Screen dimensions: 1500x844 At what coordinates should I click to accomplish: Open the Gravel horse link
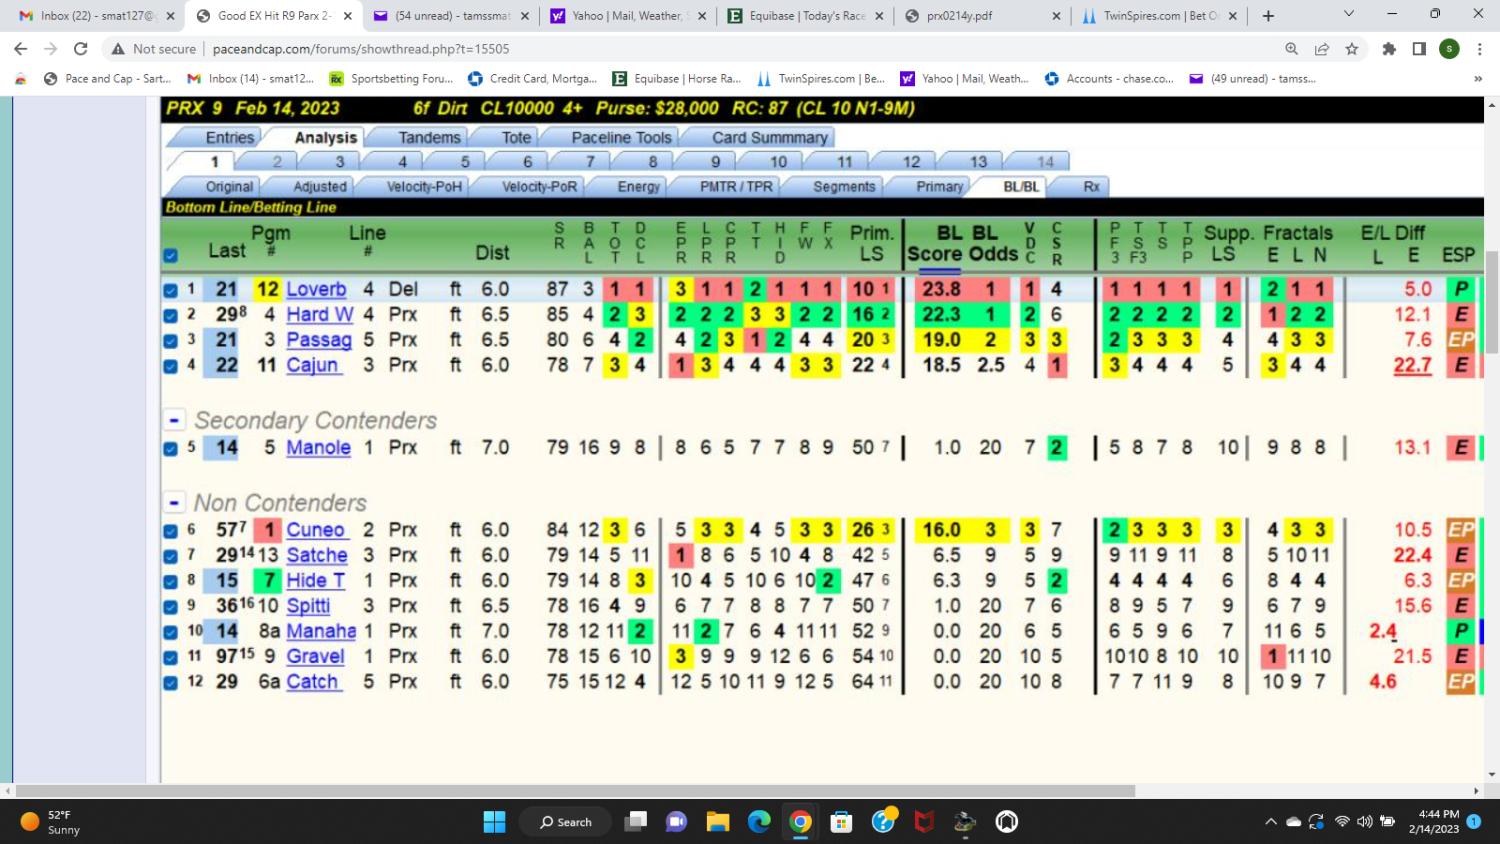point(315,656)
